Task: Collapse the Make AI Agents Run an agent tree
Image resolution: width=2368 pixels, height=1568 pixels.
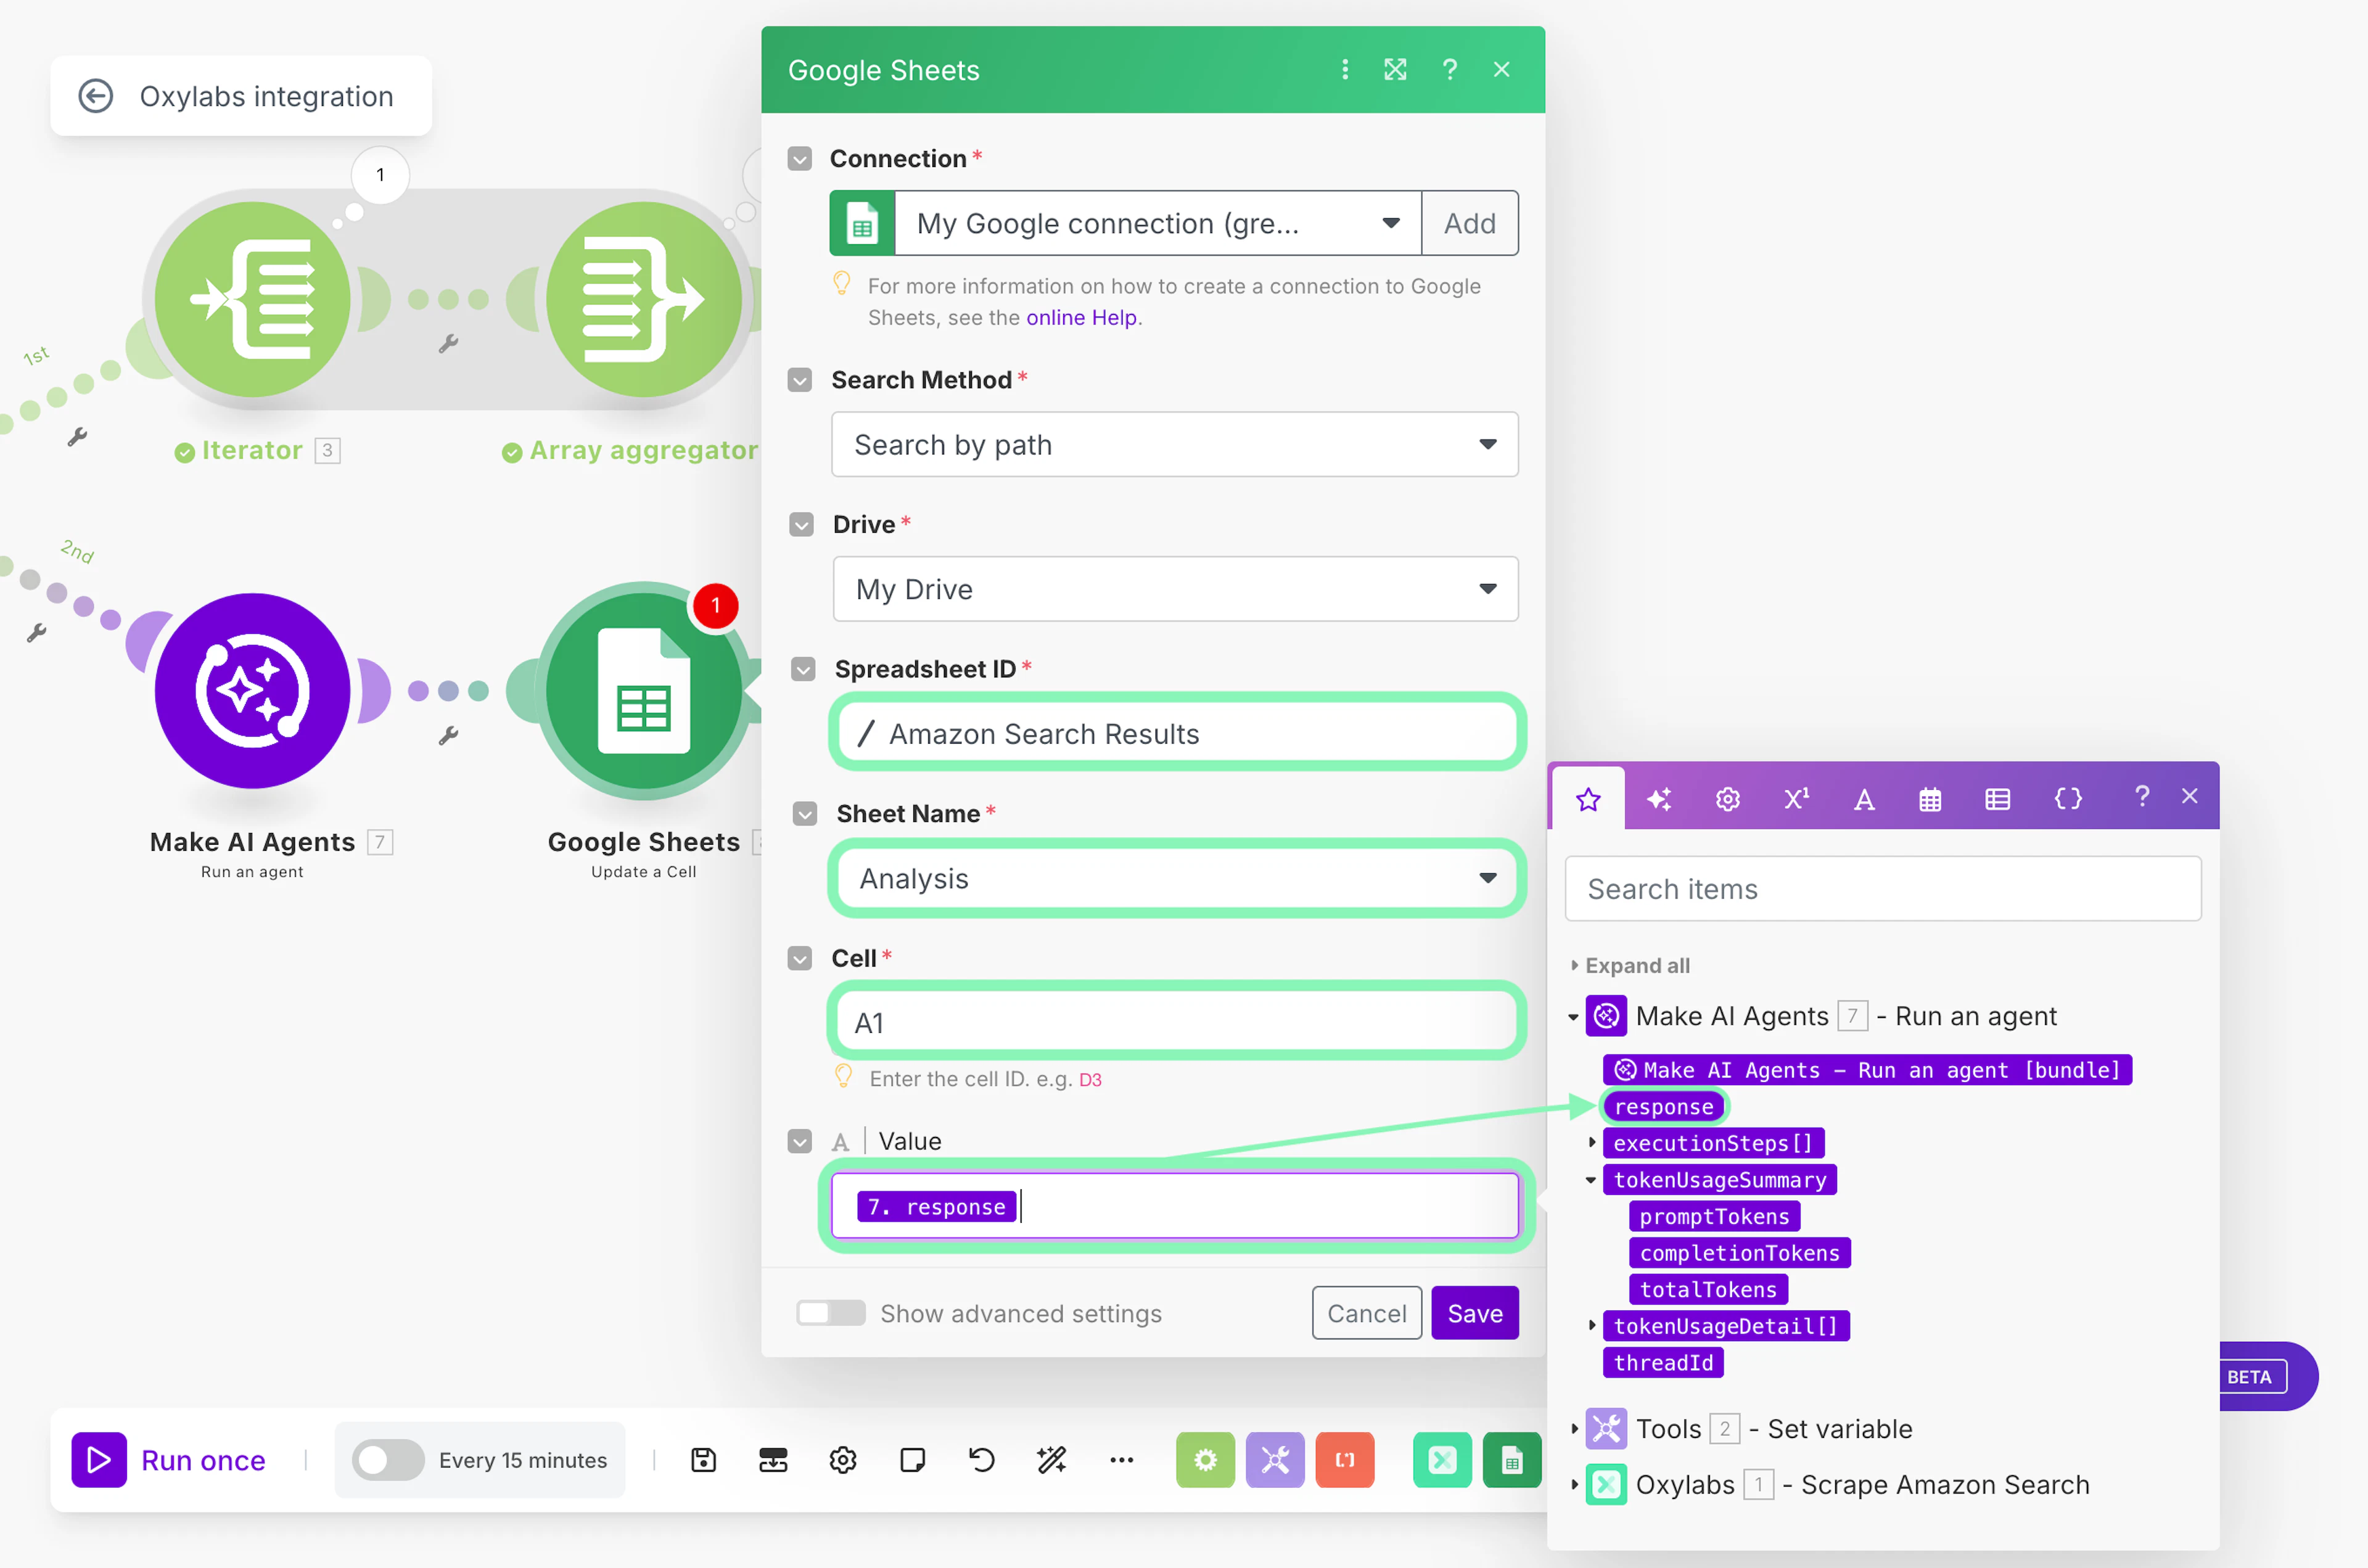Action: (x=1573, y=1017)
